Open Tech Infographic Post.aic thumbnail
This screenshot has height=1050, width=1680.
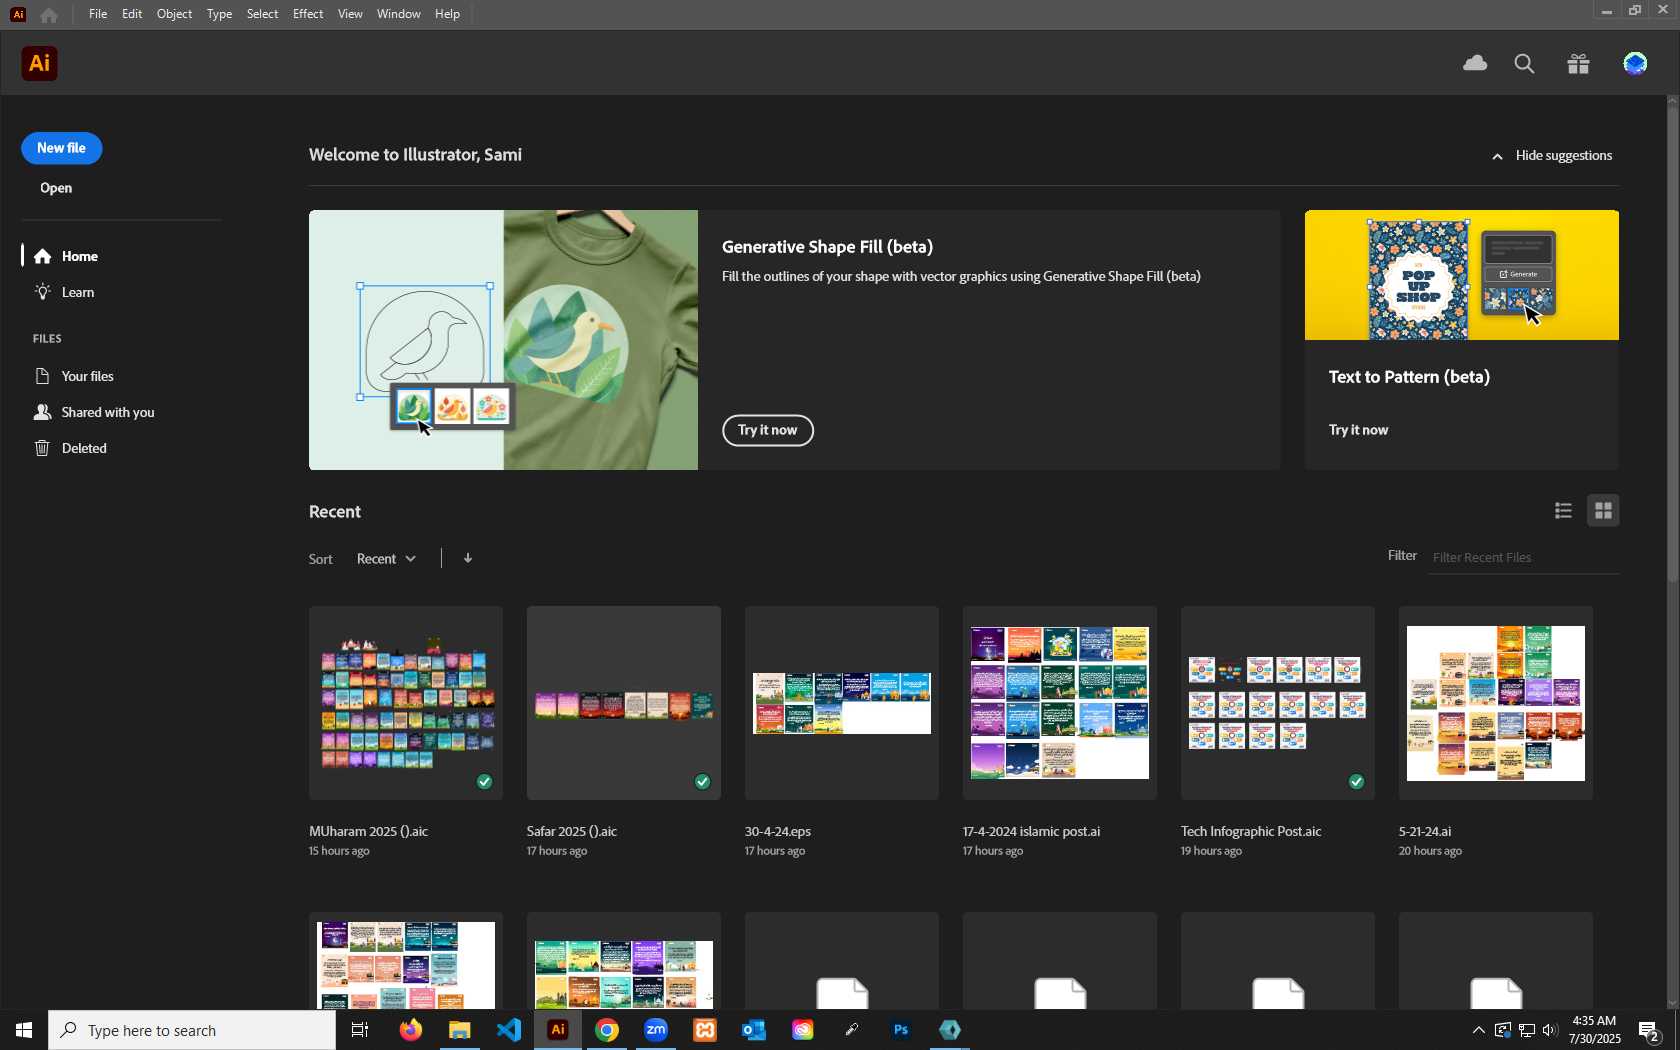point(1278,702)
